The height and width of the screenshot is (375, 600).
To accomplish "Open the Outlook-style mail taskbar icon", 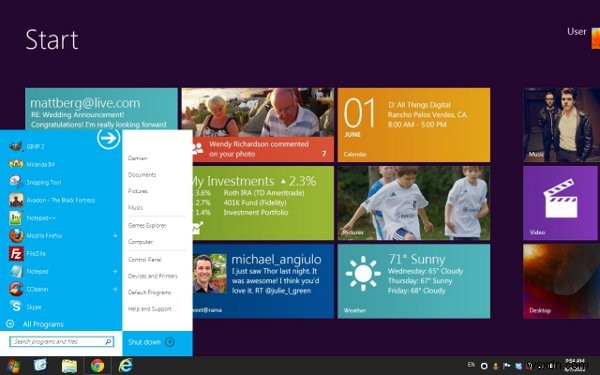I will 40,365.
